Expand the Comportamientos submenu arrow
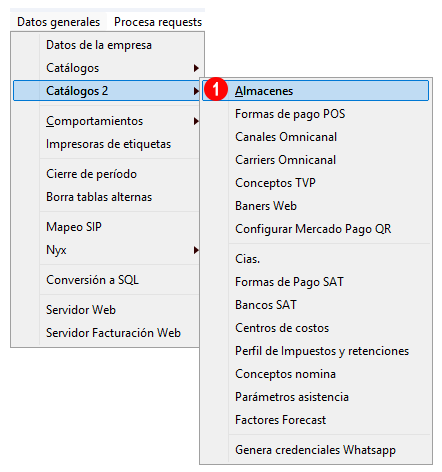 (196, 121)
